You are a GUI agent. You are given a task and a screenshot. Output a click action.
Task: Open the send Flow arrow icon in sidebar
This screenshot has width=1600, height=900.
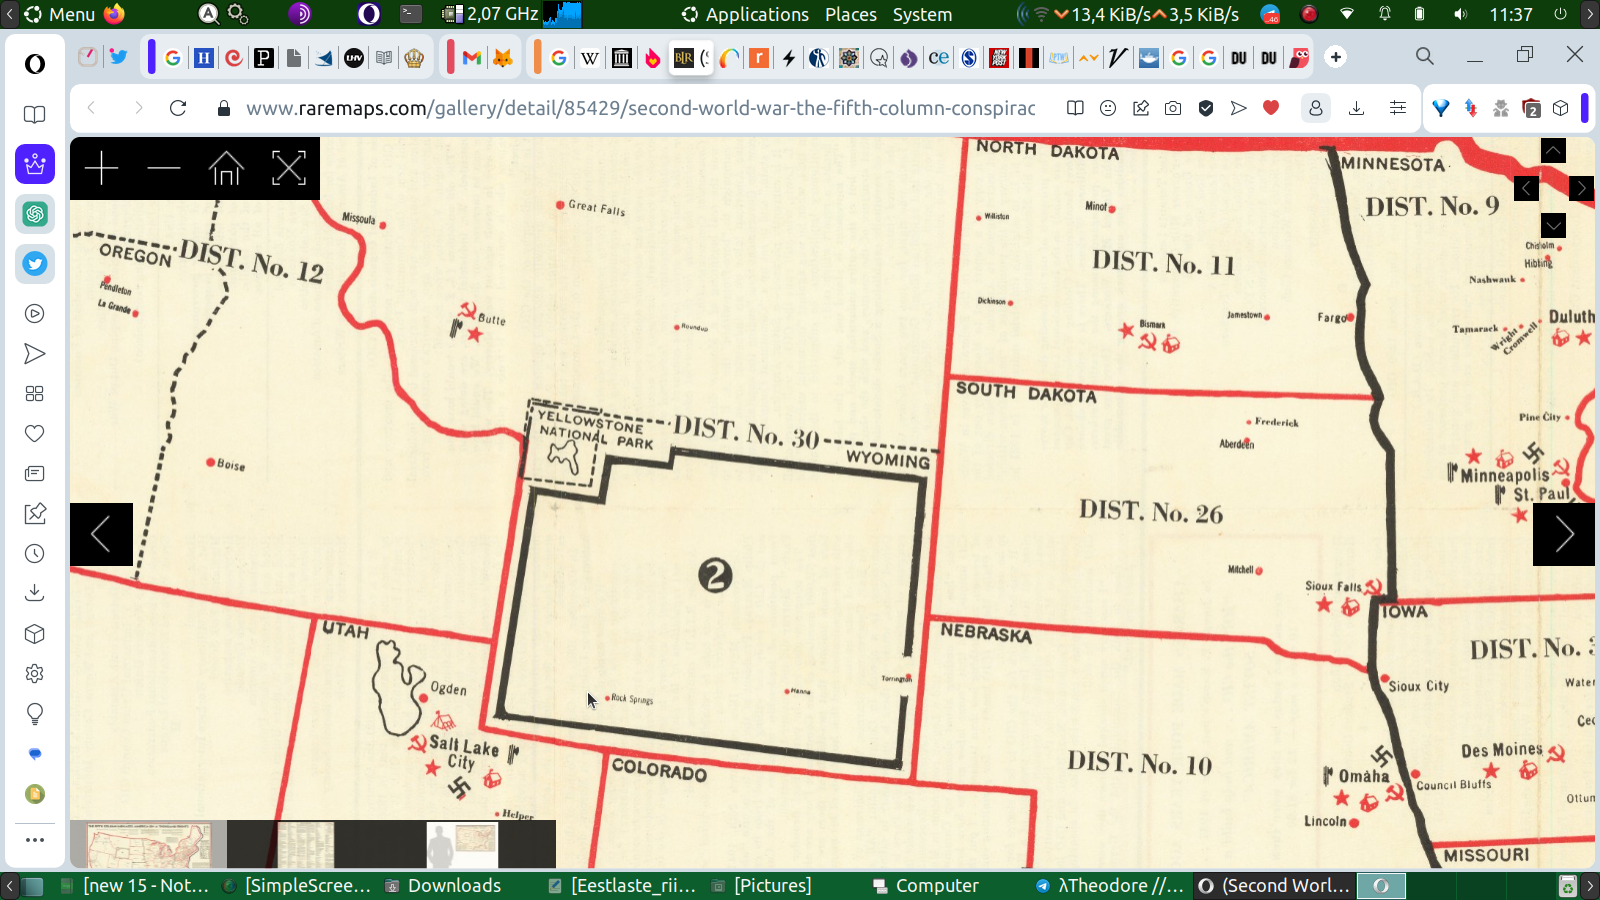pos(35,354)
